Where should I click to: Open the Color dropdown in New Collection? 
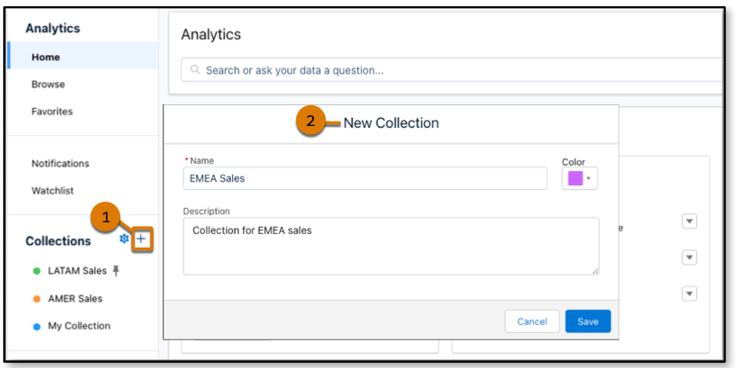click(x=580, y=178)
